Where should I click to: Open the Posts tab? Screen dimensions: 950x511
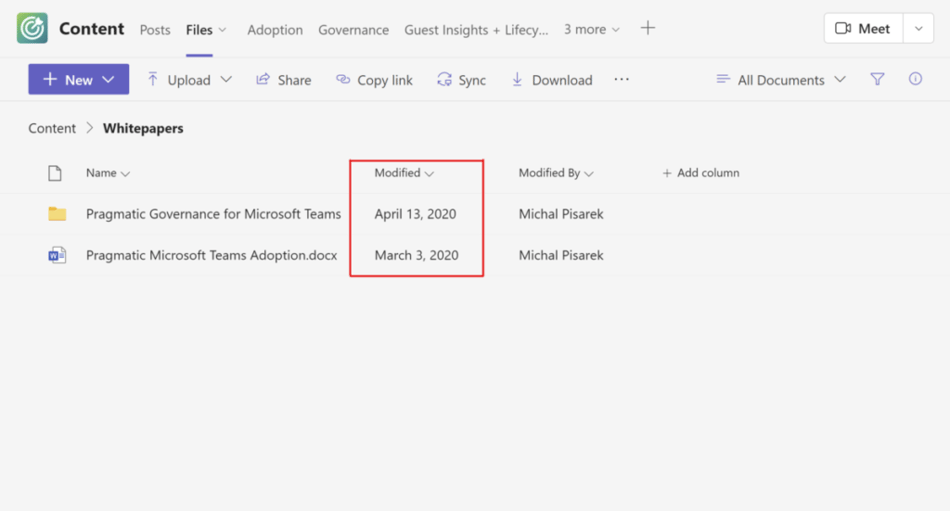(x=155, y=30)
